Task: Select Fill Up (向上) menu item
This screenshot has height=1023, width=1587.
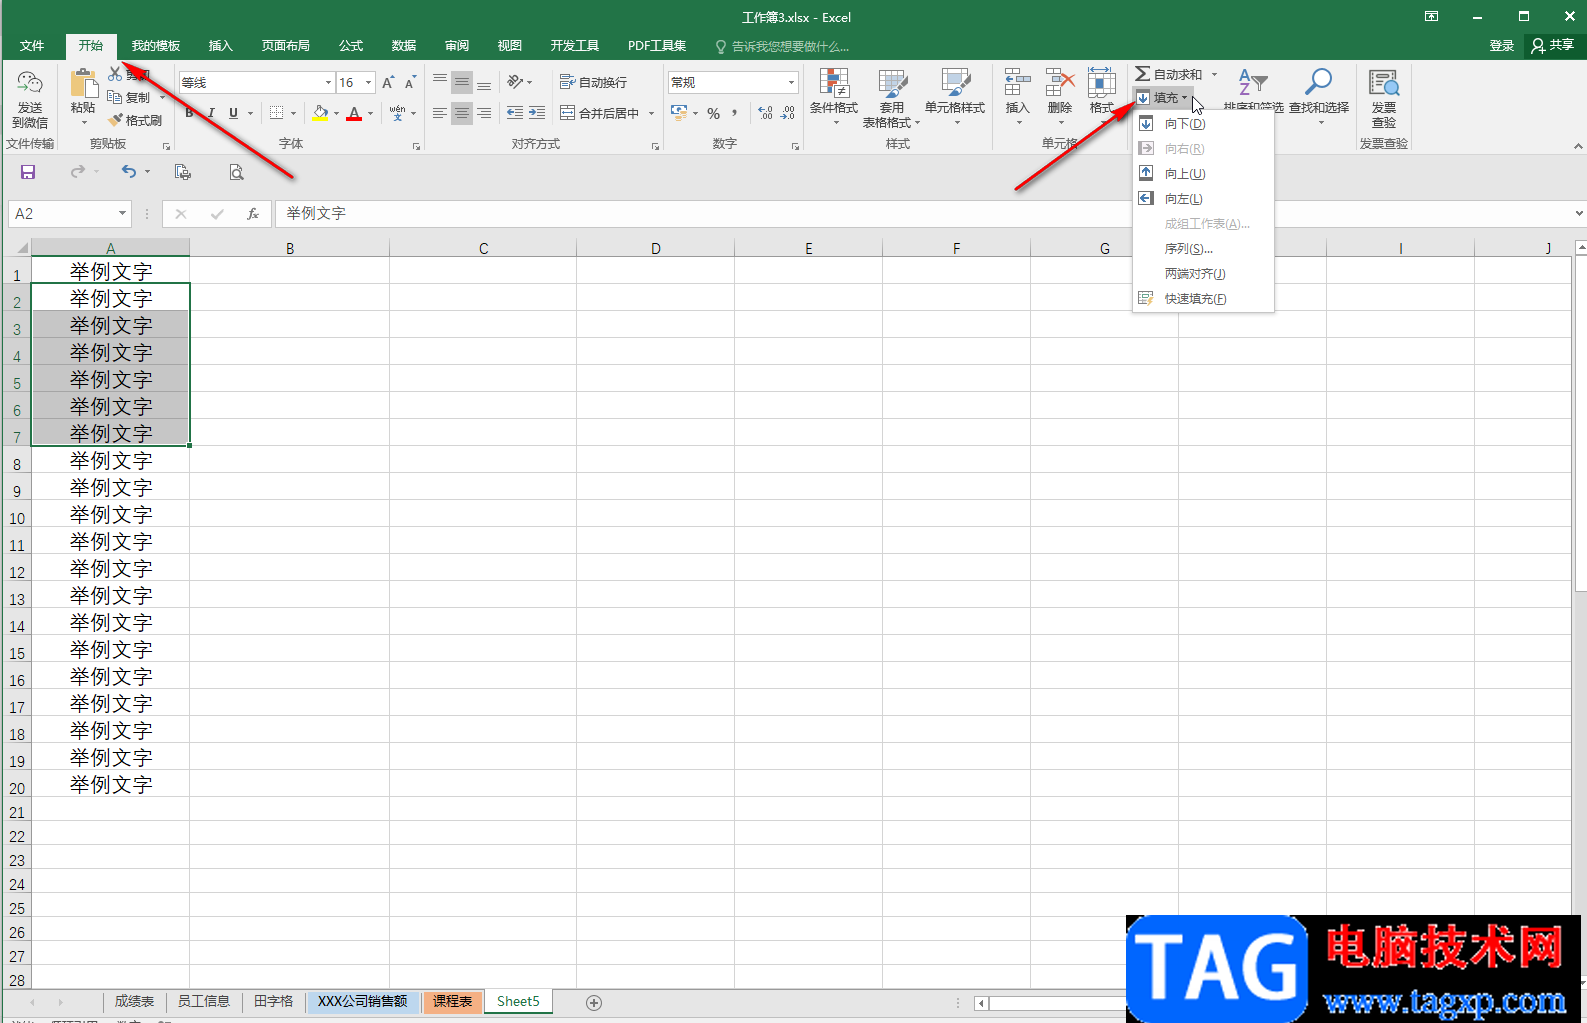Action: [1203, 174]
